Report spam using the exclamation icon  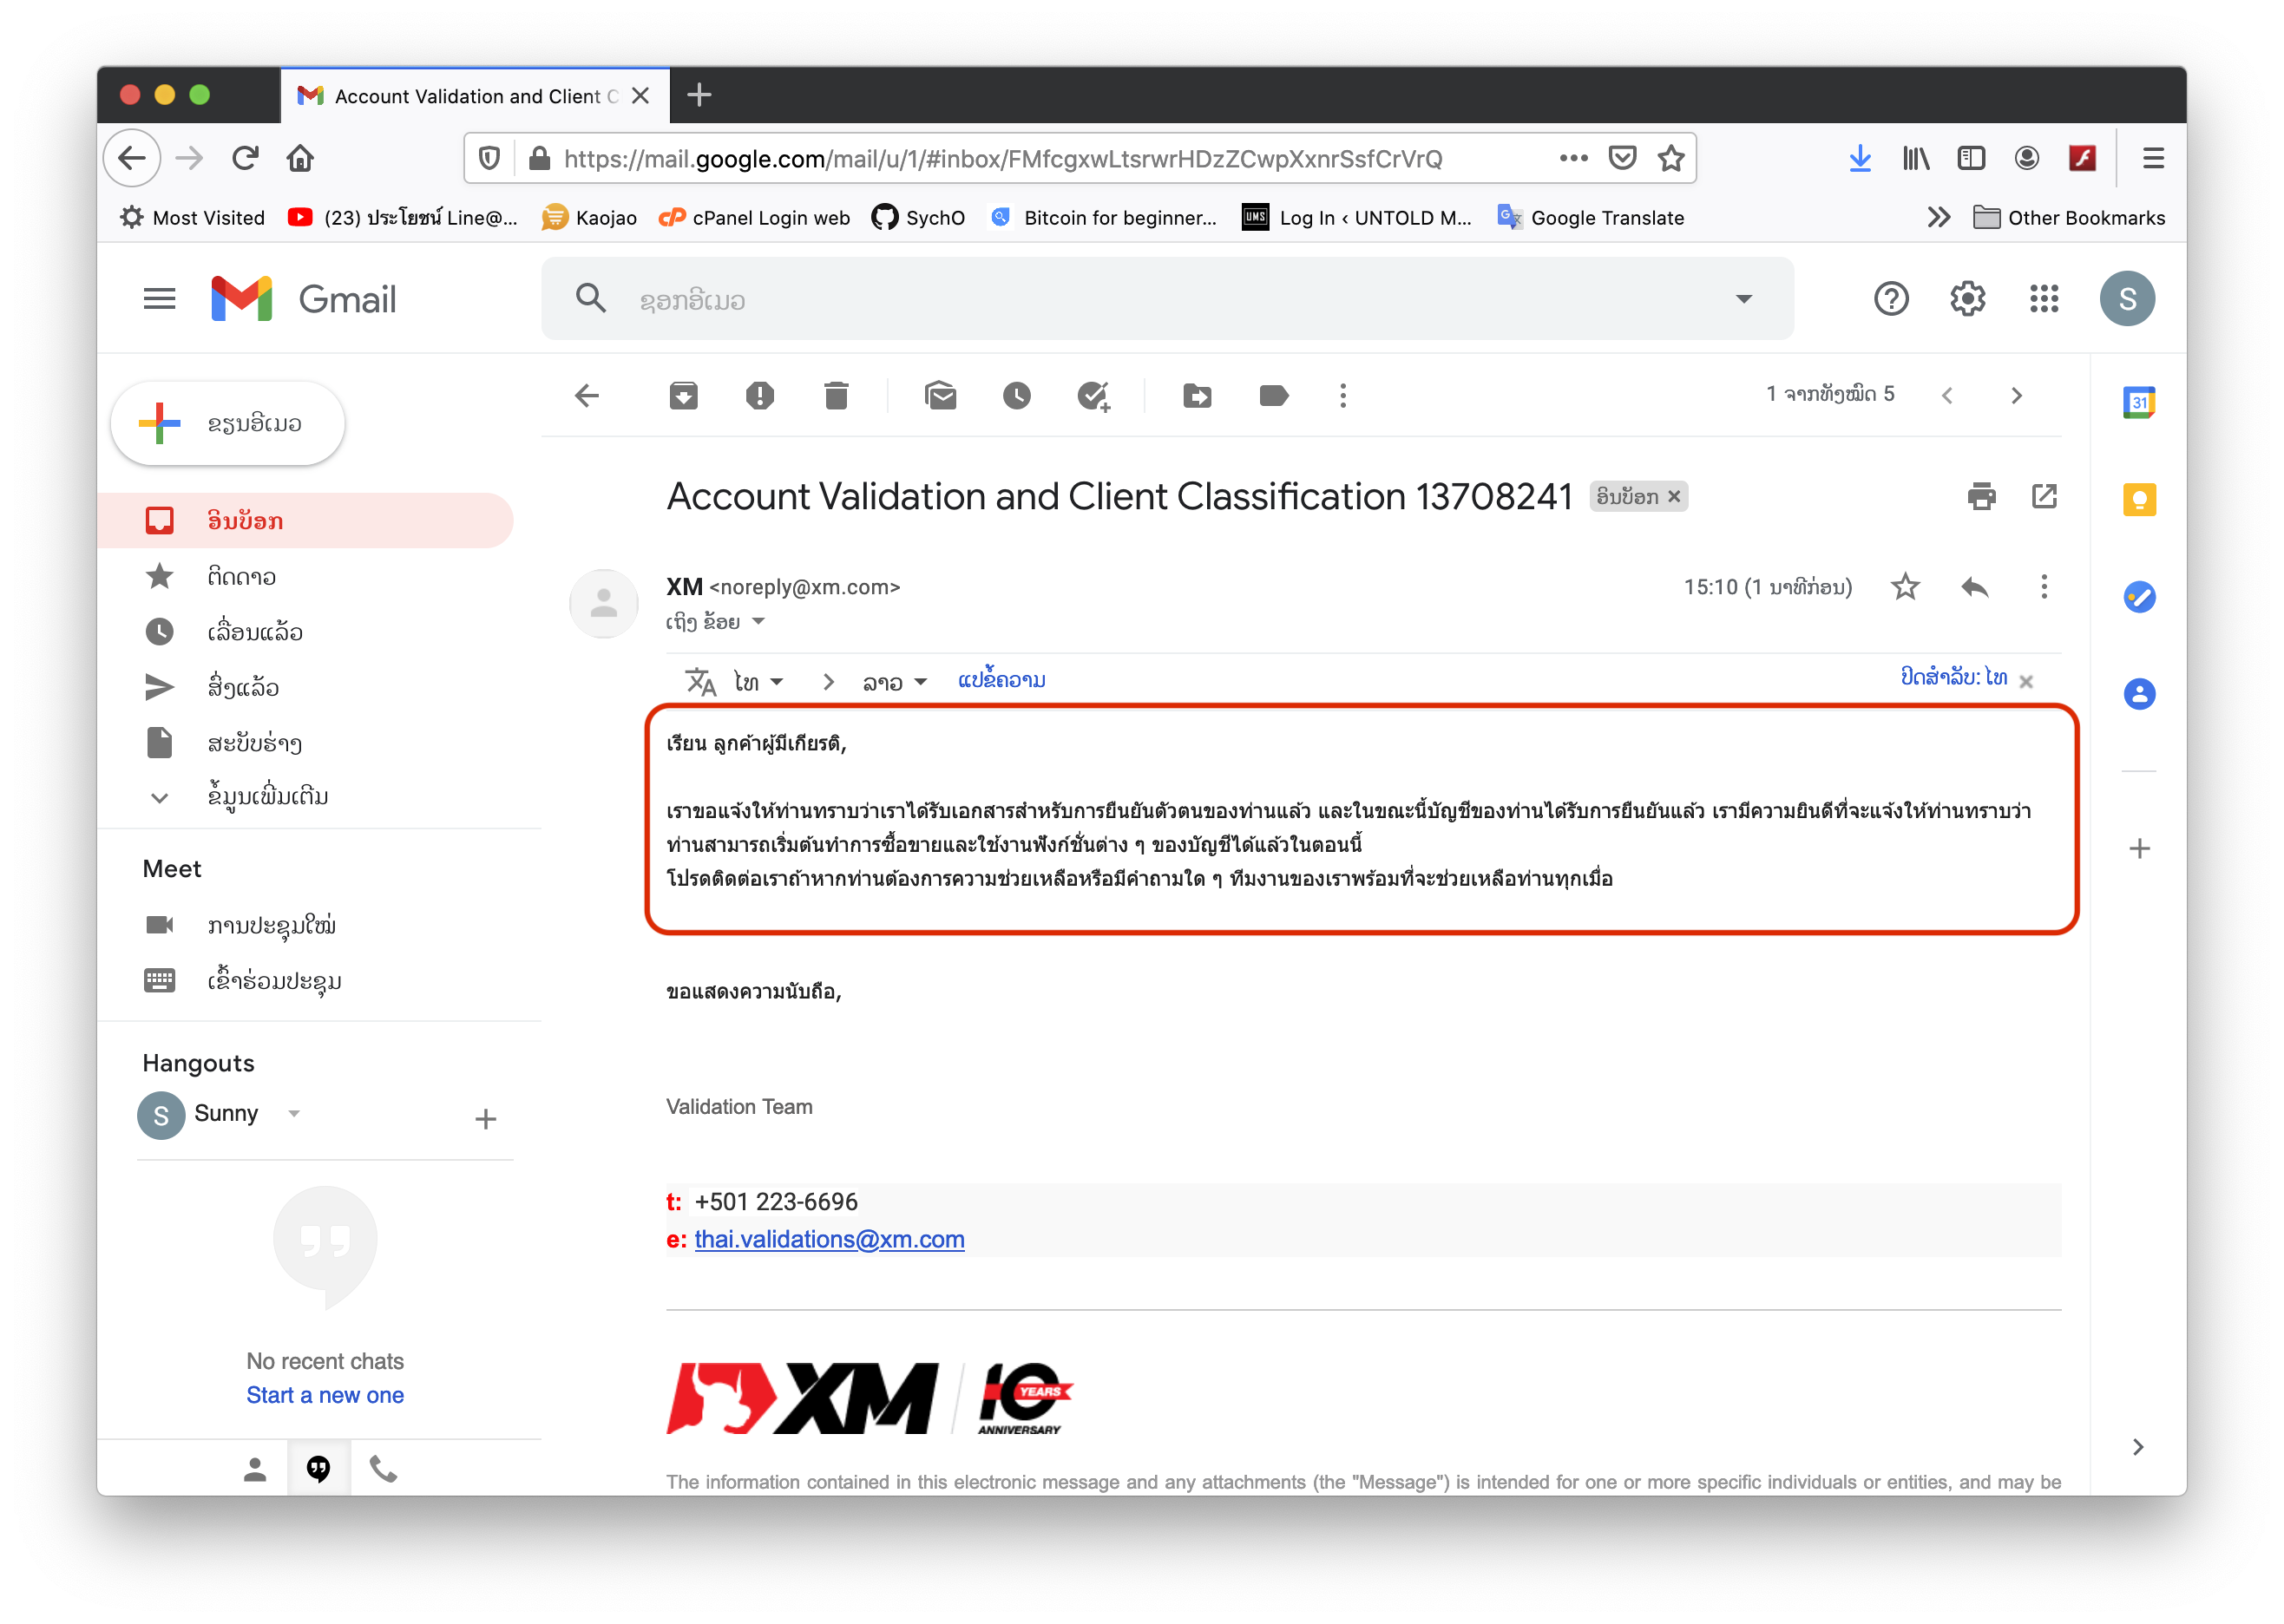(x=760, y=396)
